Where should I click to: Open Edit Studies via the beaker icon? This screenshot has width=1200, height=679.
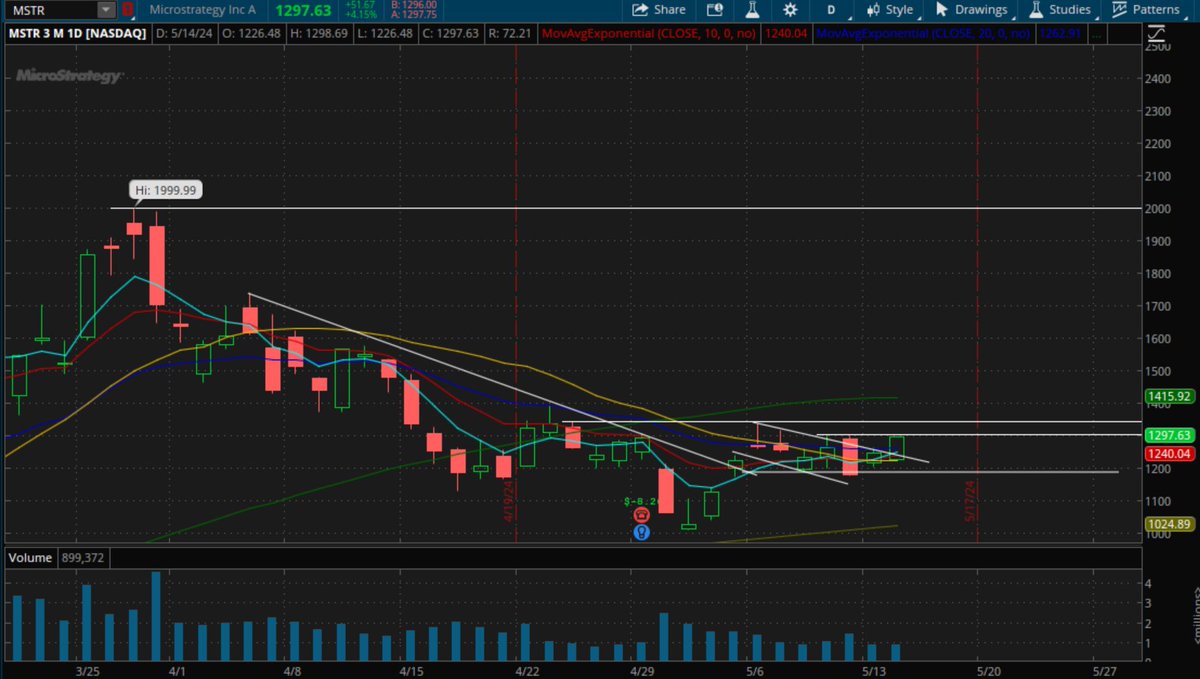pos(753,10)
